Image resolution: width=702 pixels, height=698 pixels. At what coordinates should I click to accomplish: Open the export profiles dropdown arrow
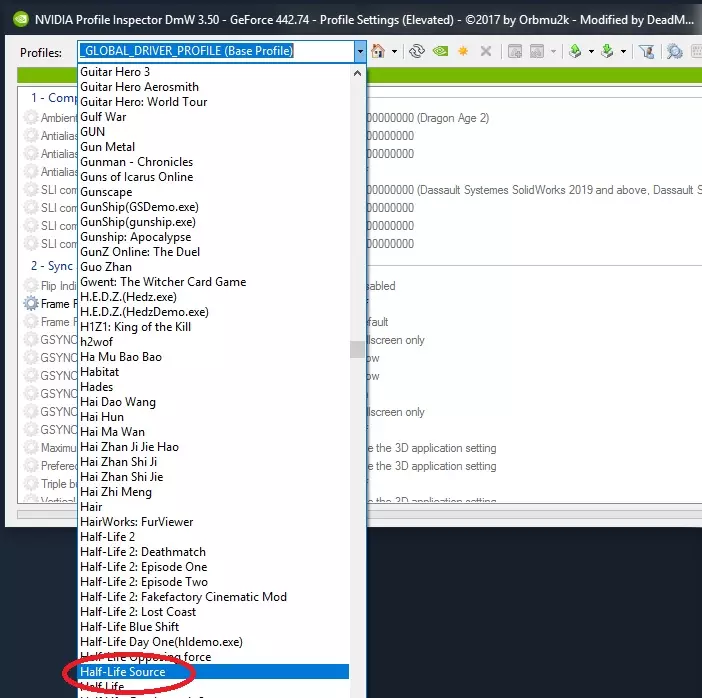(x=591, y=51)
